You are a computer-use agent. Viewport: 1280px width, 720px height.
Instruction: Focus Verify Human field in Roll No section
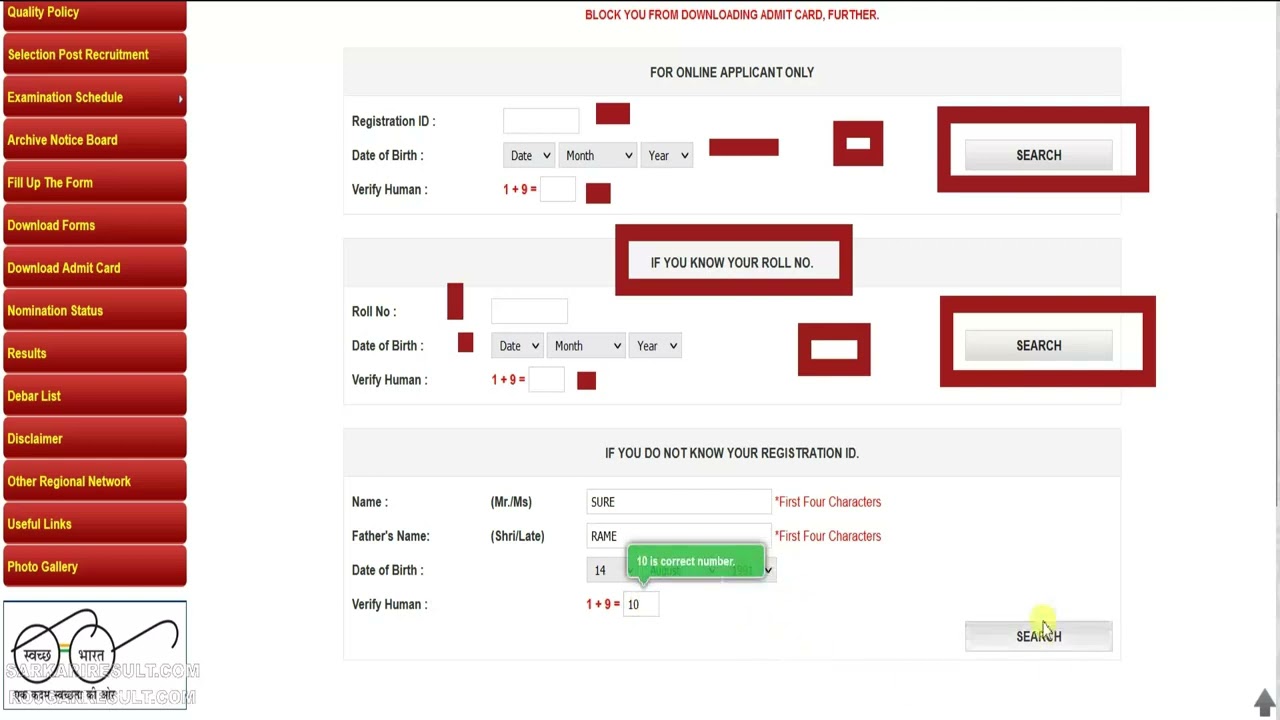tap(546, 380)
